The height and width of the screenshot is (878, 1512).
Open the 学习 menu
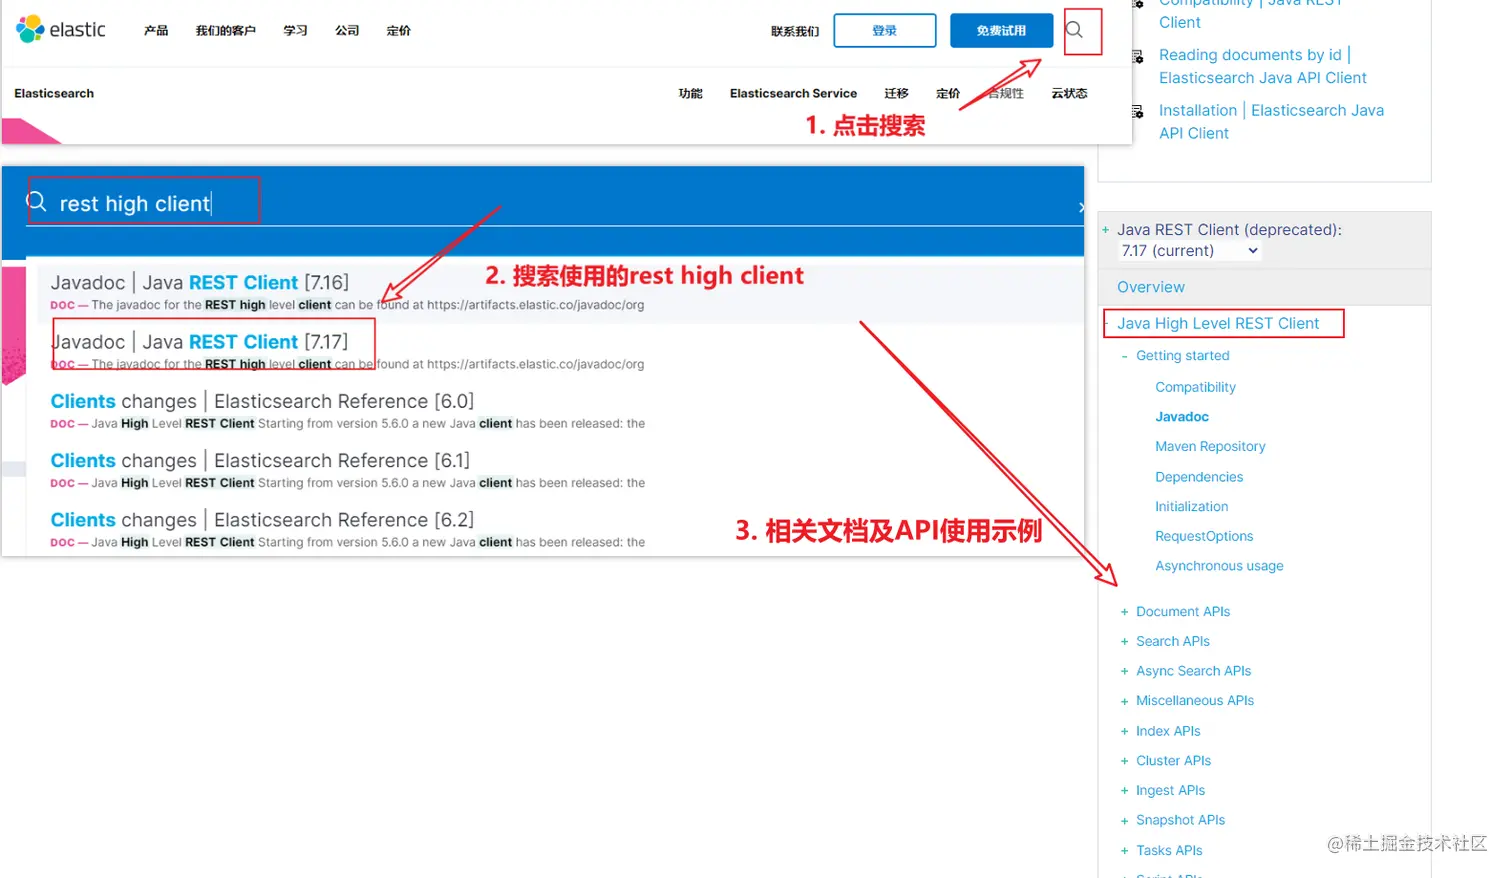(x=295, y=31)
